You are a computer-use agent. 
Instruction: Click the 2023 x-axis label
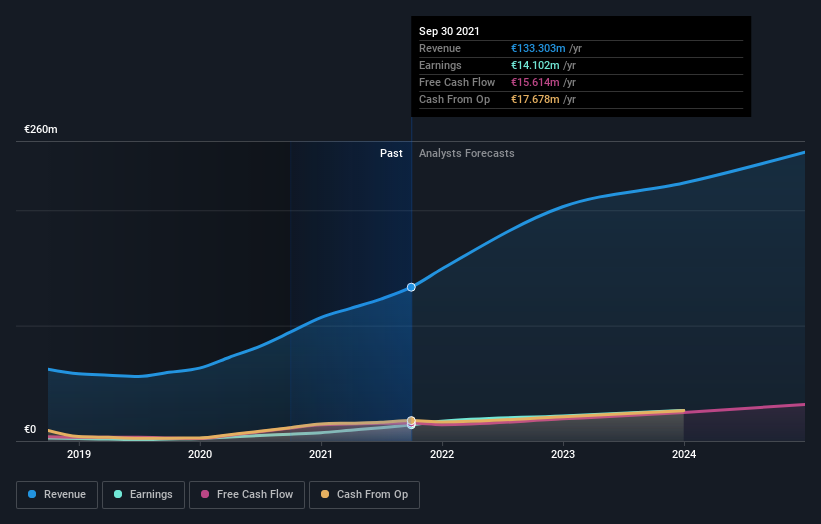click(563, 454)
